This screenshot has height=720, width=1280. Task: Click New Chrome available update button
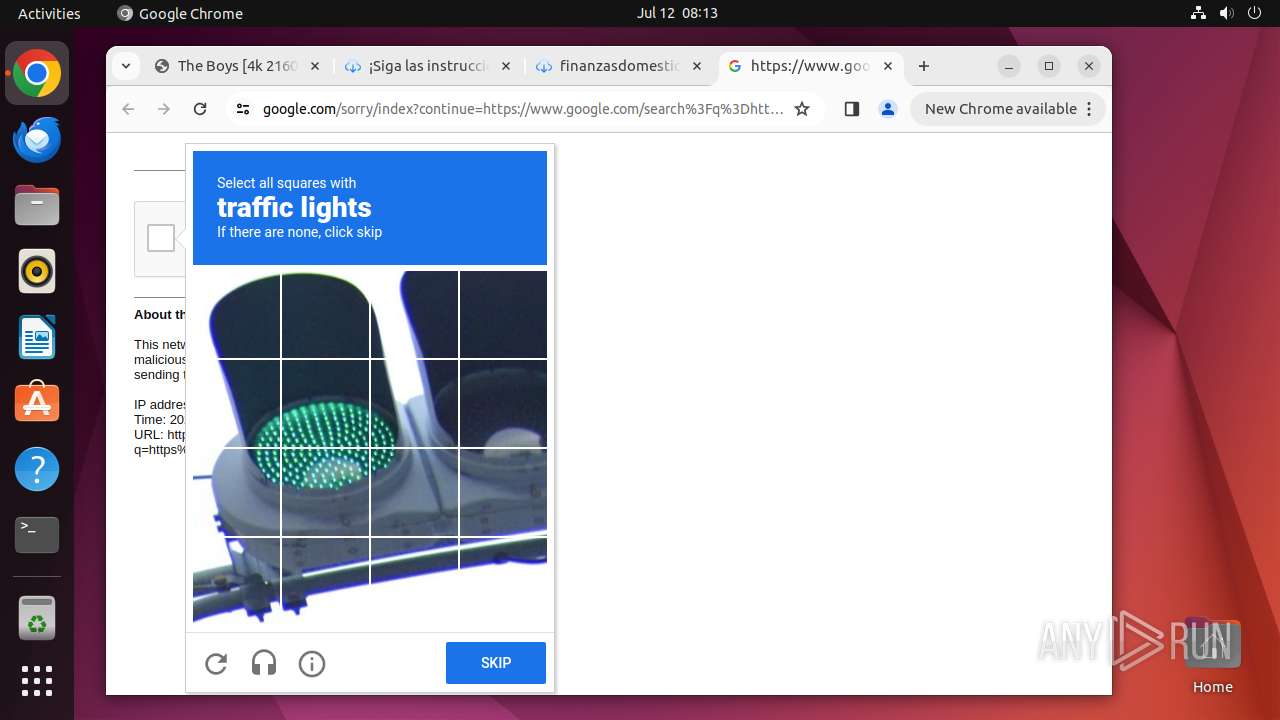click(1008, 109)
